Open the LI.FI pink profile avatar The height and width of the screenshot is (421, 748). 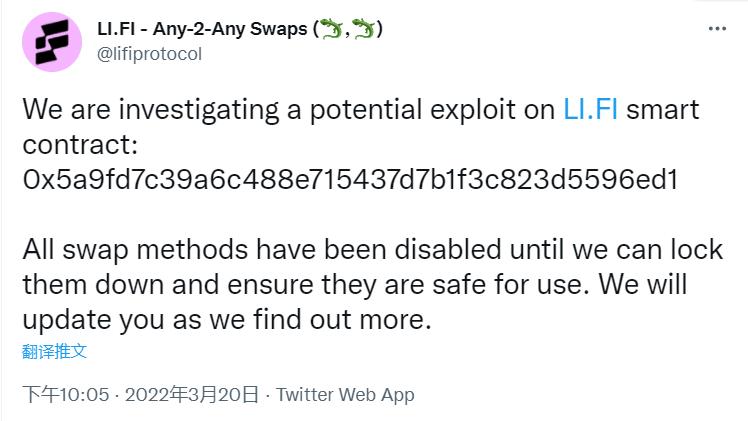pyautogui.click(x=52, y=42)
